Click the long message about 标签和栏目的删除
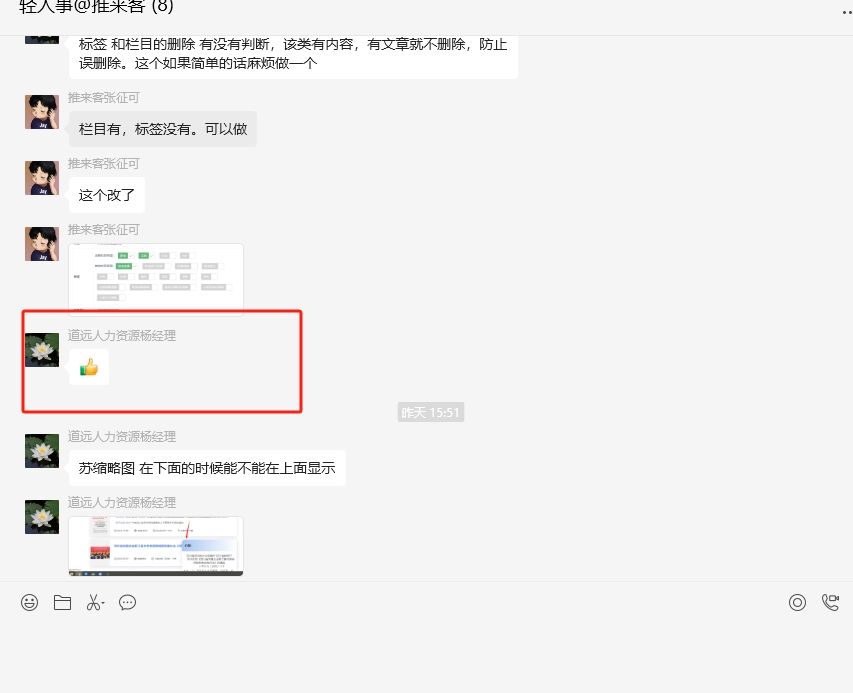Image resolution: width=853 pixels, height=693 pixels. coord(293,54)
